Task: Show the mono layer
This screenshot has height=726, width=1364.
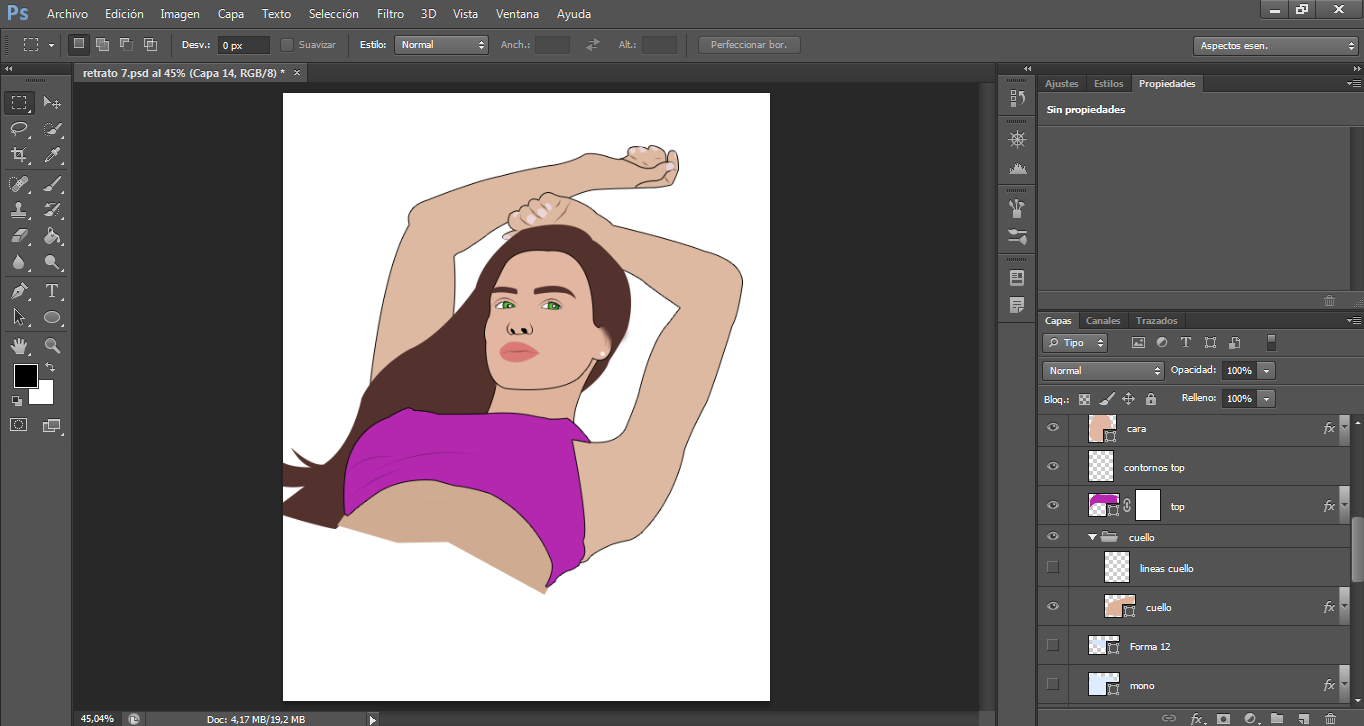Action: coord(1052,685)
